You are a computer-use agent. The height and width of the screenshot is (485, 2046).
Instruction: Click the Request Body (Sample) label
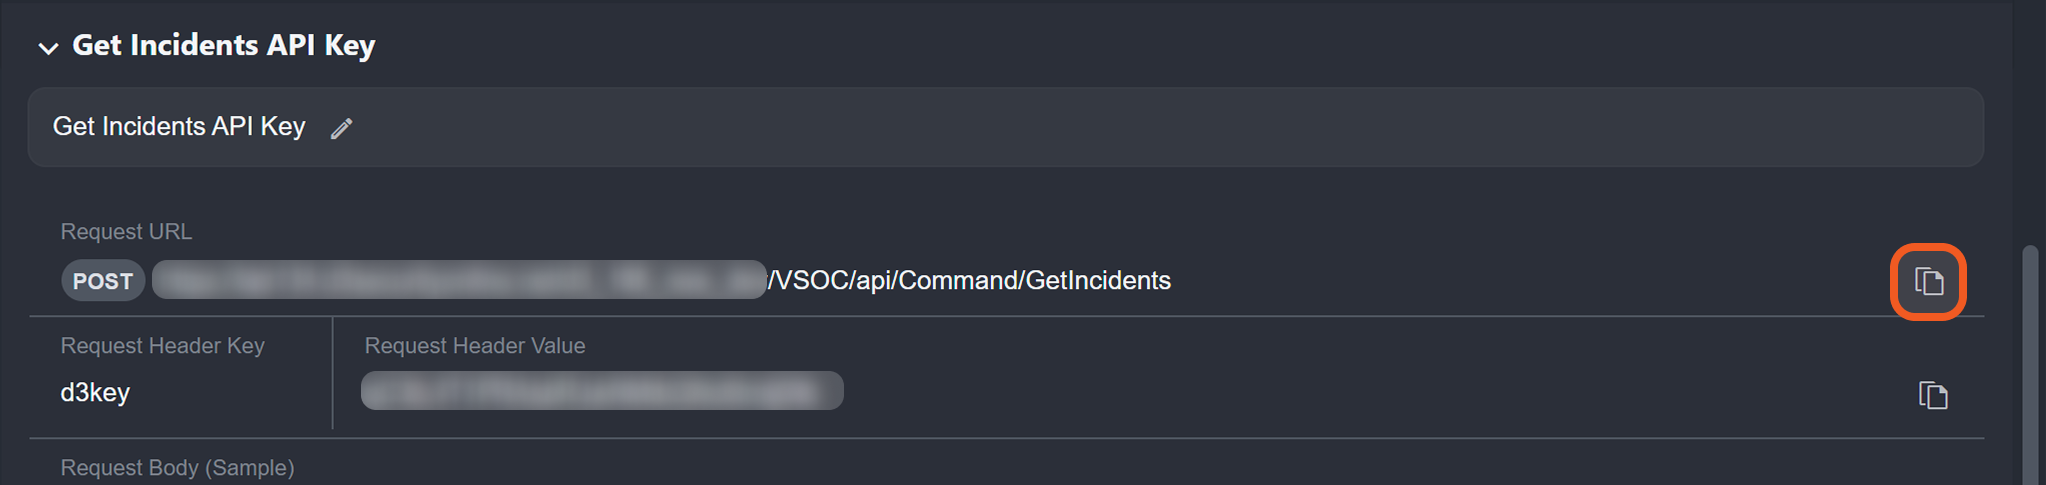(177, 467)
